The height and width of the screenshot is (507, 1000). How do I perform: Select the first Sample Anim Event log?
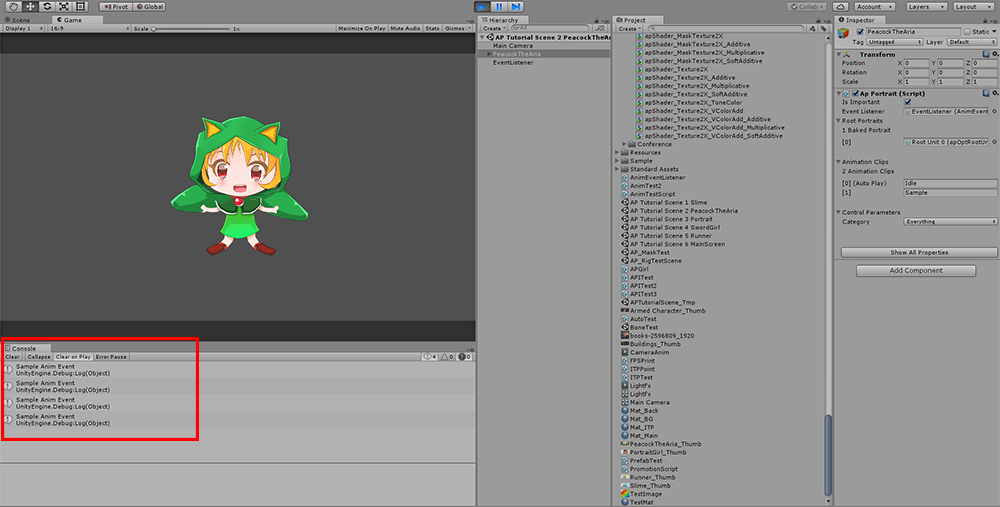(237, 370)
